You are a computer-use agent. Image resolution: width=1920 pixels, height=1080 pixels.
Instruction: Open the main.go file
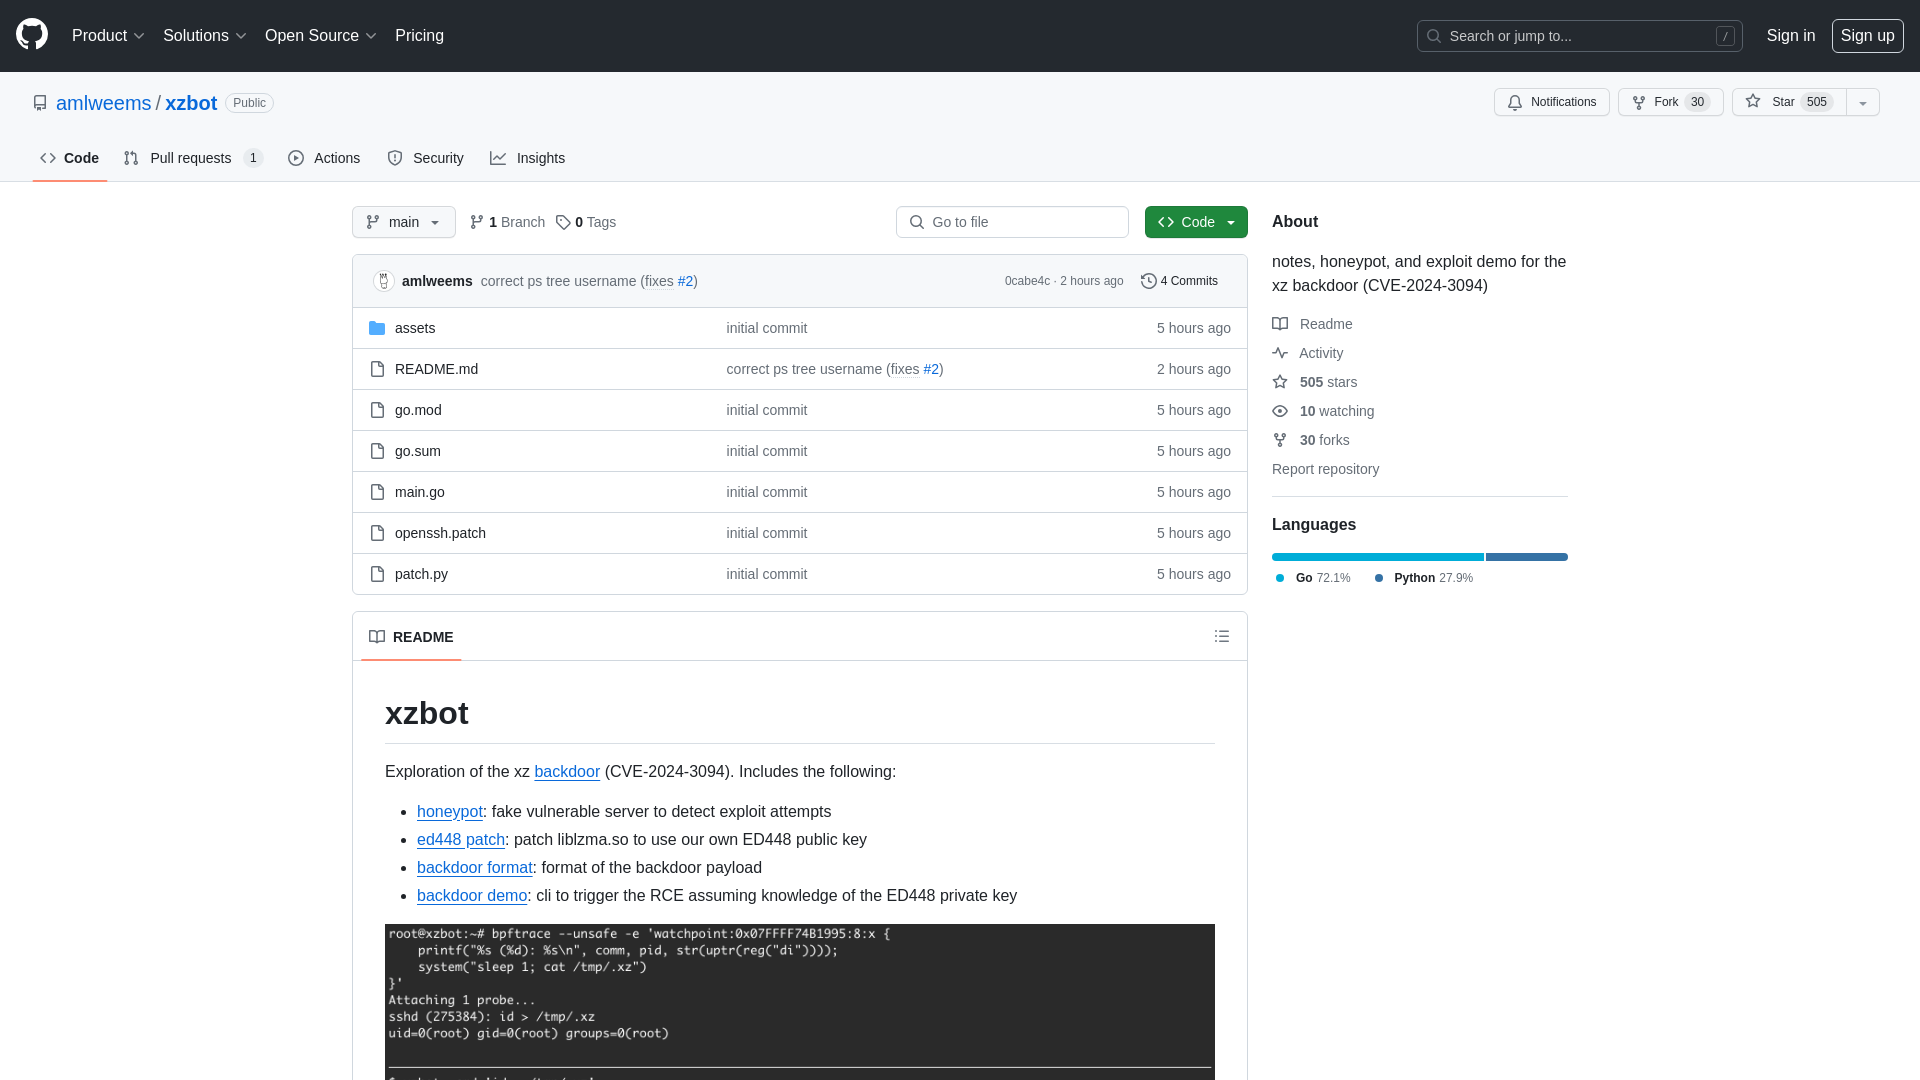tap(420, 492)
